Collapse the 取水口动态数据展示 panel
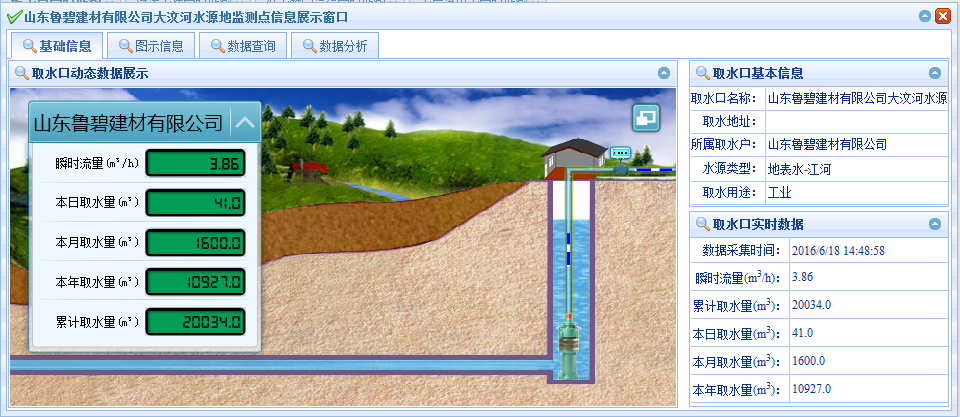Viewport: 960px width, 417px height. [664, 73]
